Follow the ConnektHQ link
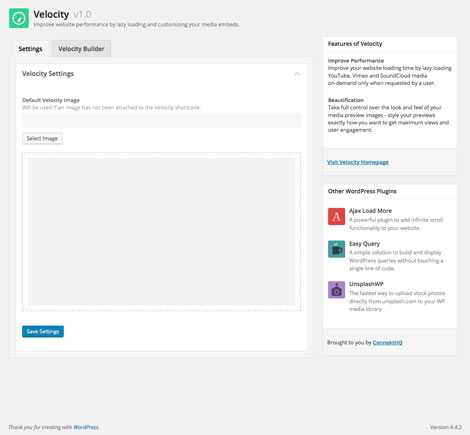The image size is (470, 435). click(x=387, y=342)
